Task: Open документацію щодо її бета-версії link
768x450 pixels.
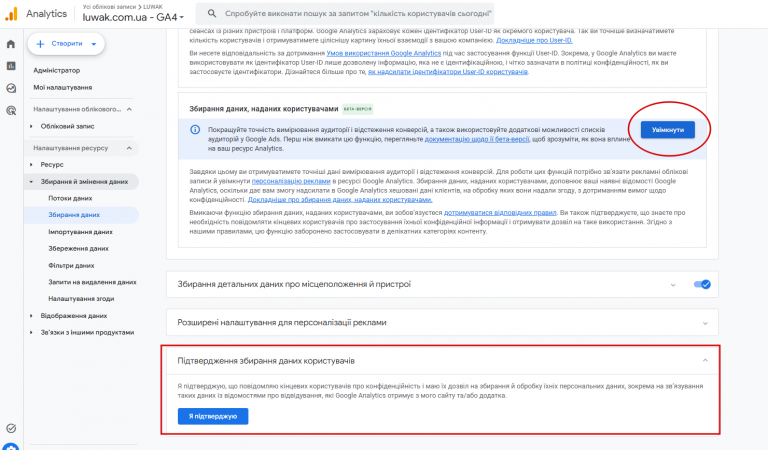Action: point(477,139)
